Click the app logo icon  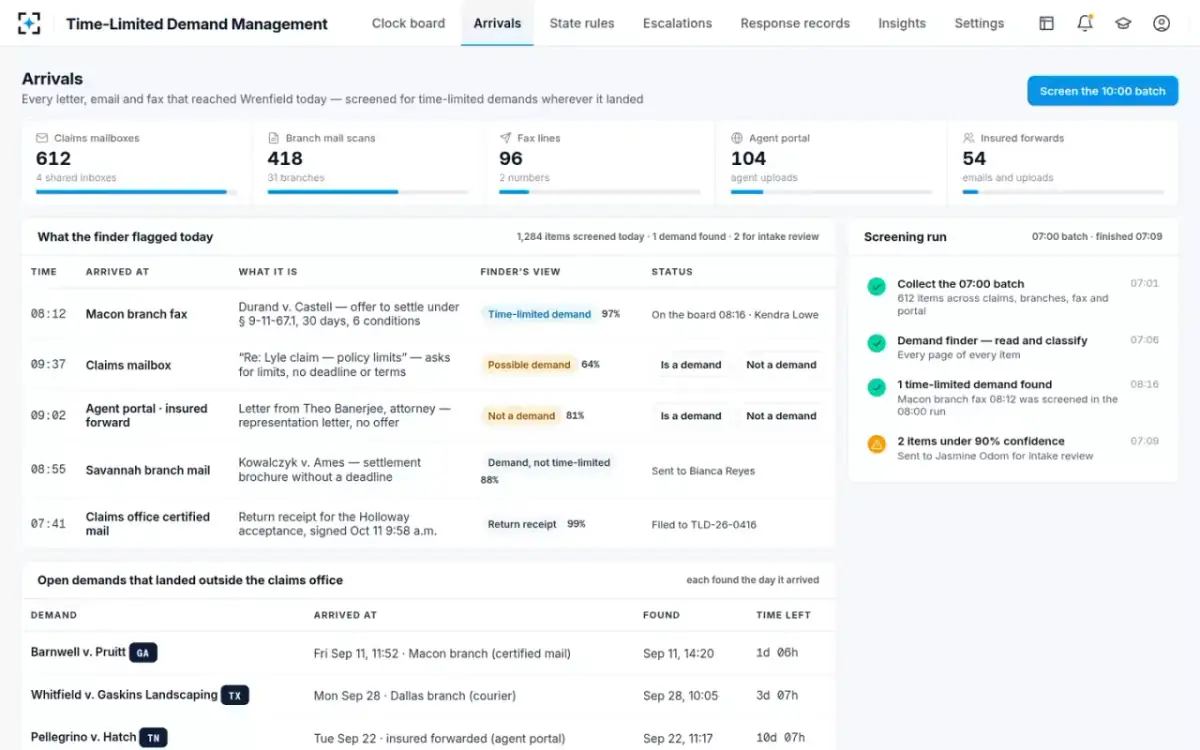pyautogui.click(x=29, y=23)
